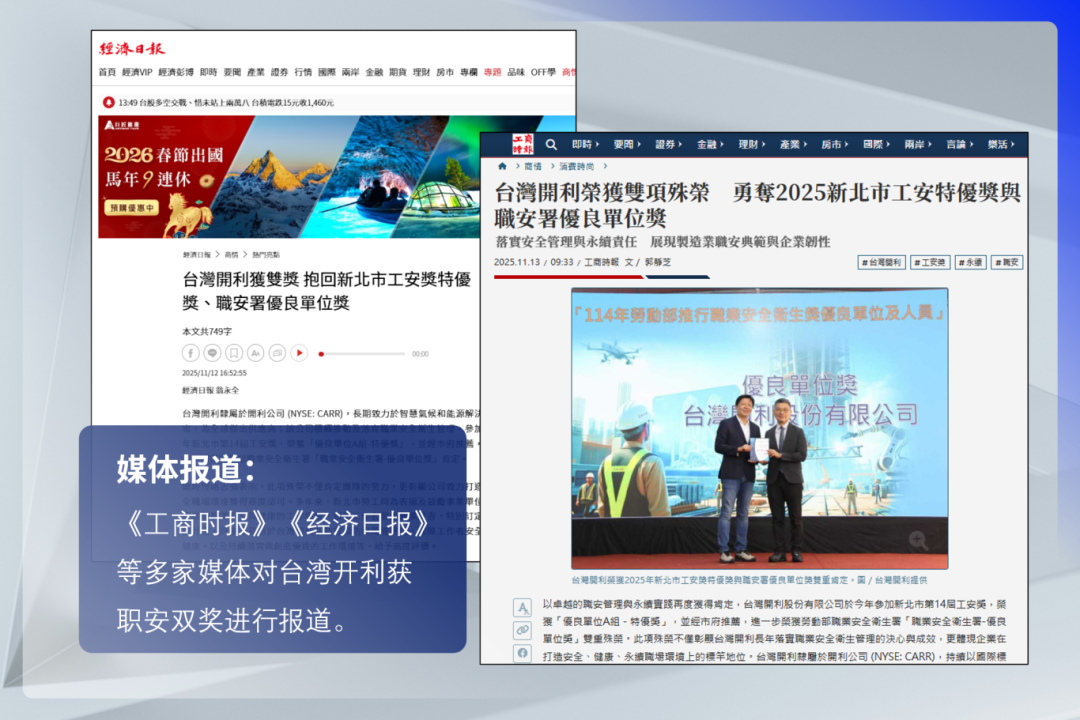Click the #工安獎 hashtag

click(x=930, y=262)
